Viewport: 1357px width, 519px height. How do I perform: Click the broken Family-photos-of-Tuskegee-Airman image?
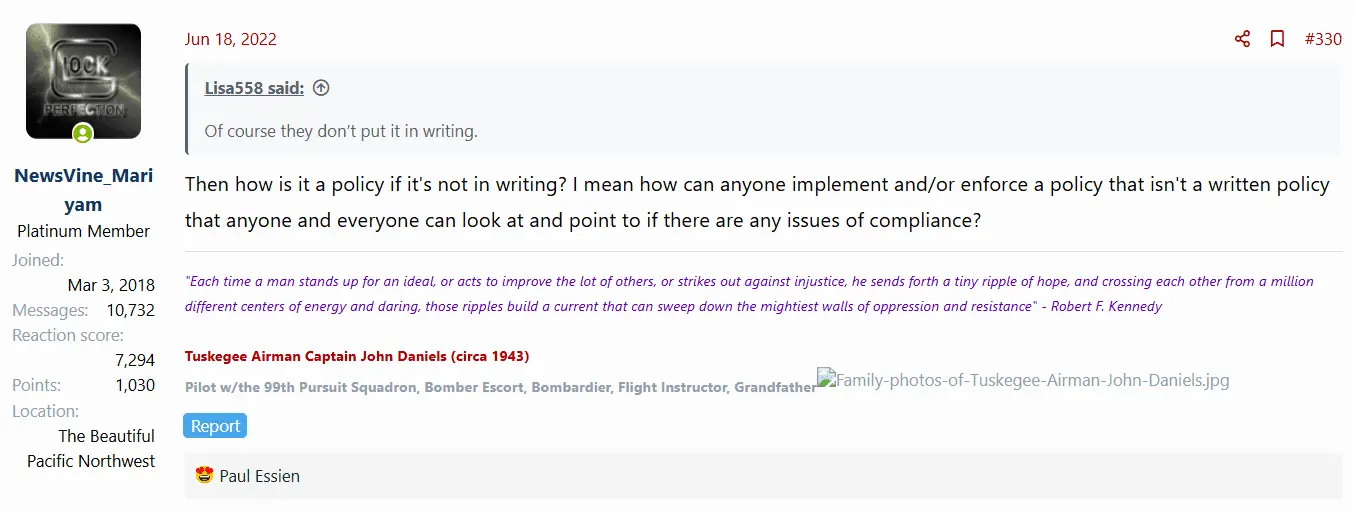click(x=1023, y=380)
